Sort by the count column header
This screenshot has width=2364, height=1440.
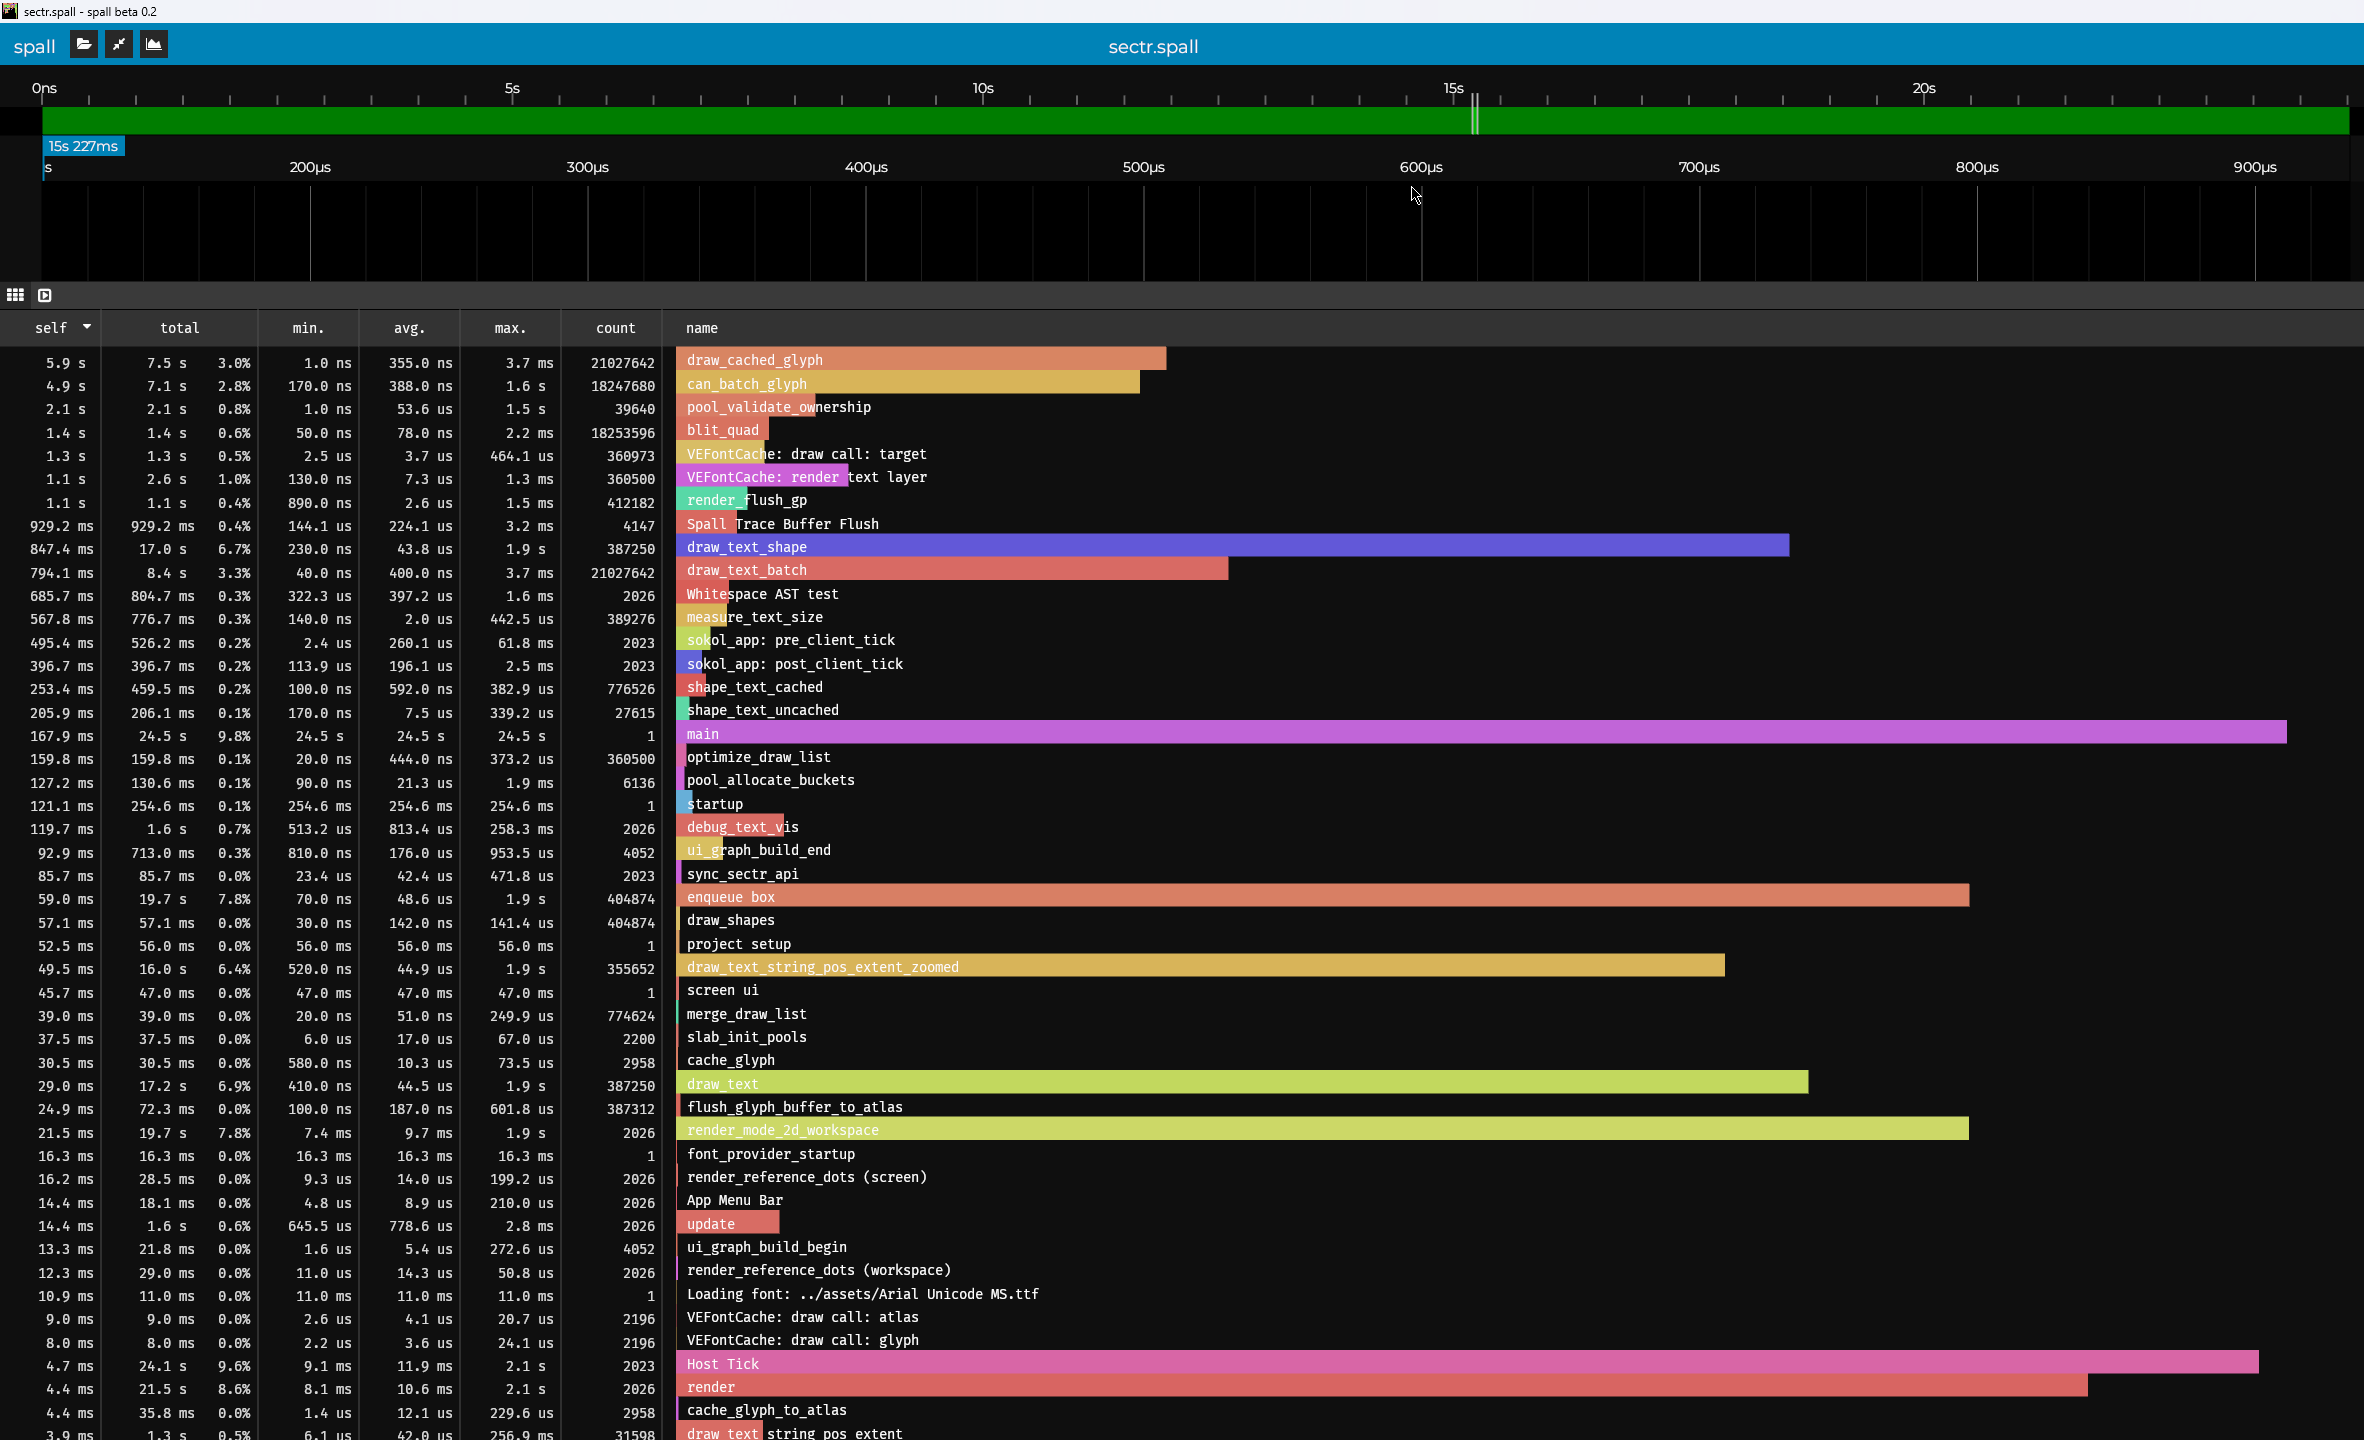pyautogui.click(x=615, y=328)
